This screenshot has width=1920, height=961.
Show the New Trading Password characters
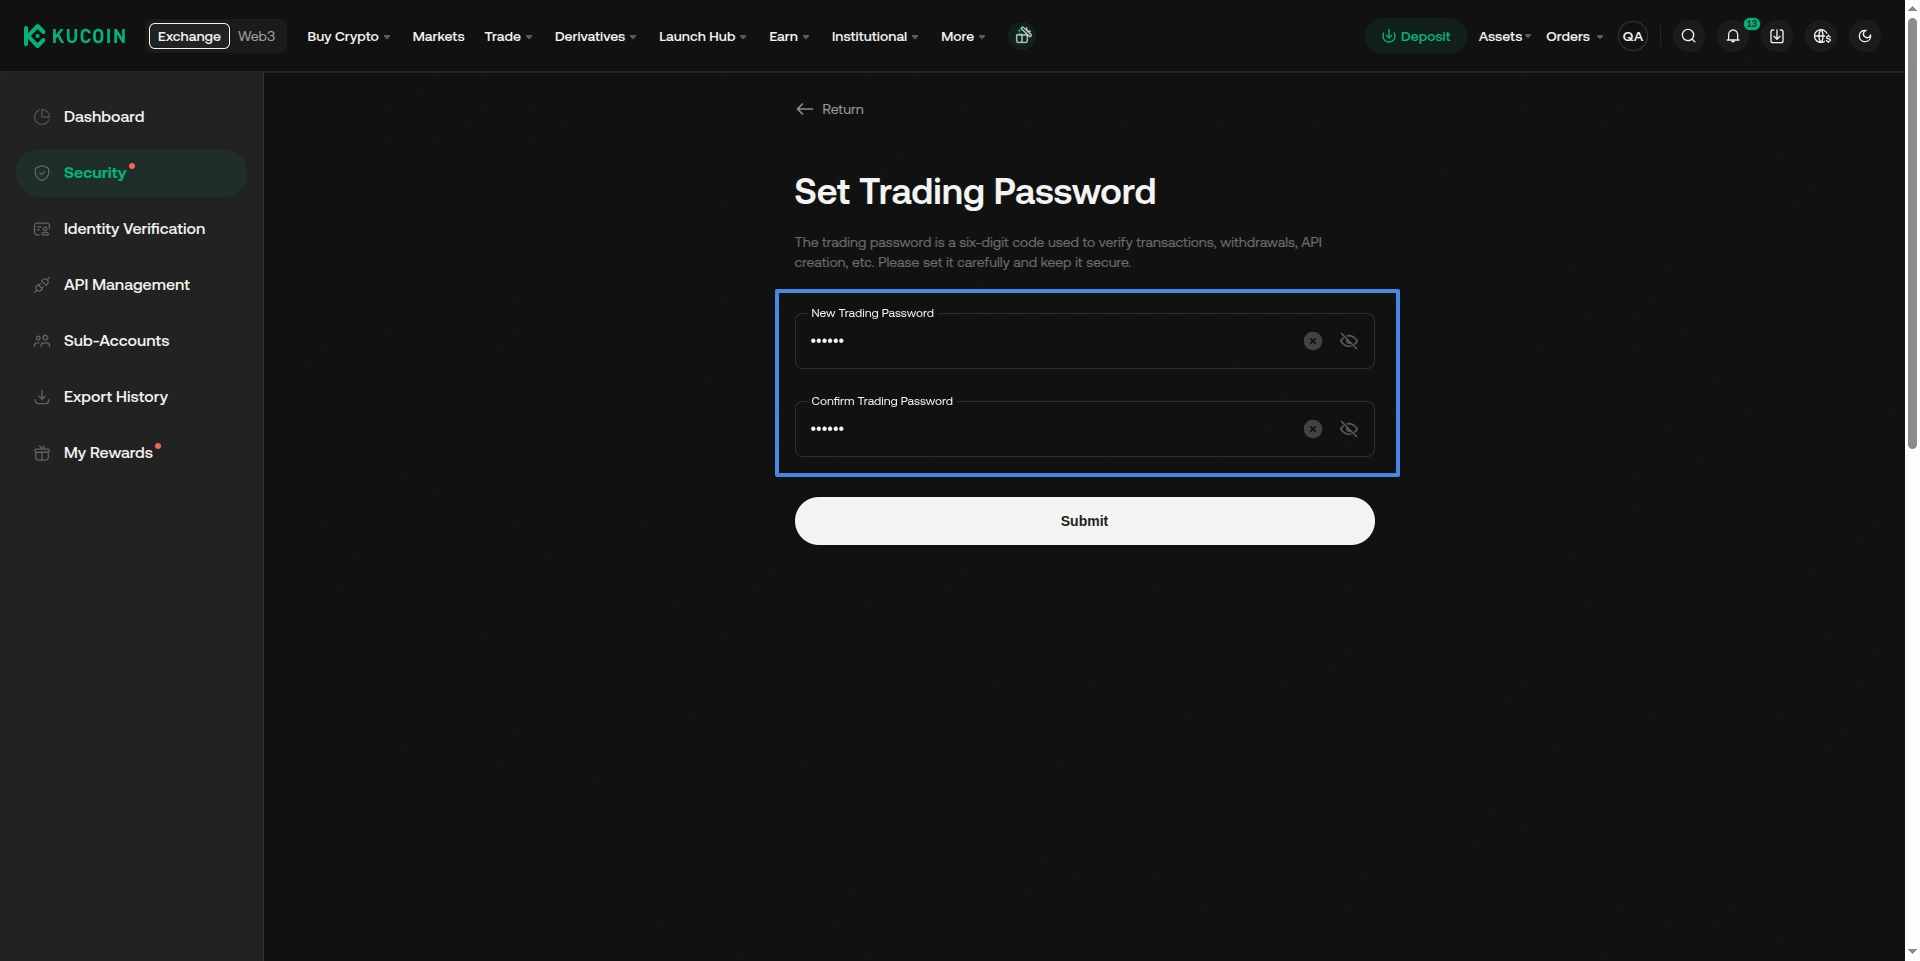coord(1349,341)
